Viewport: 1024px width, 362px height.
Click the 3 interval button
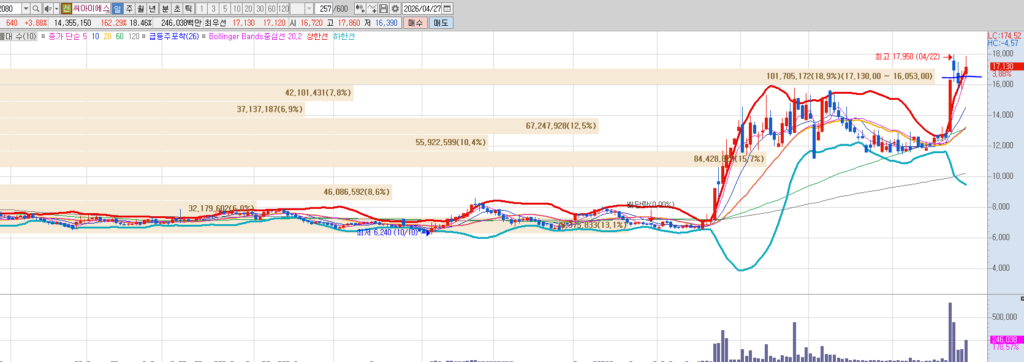(x=214, y=8)
